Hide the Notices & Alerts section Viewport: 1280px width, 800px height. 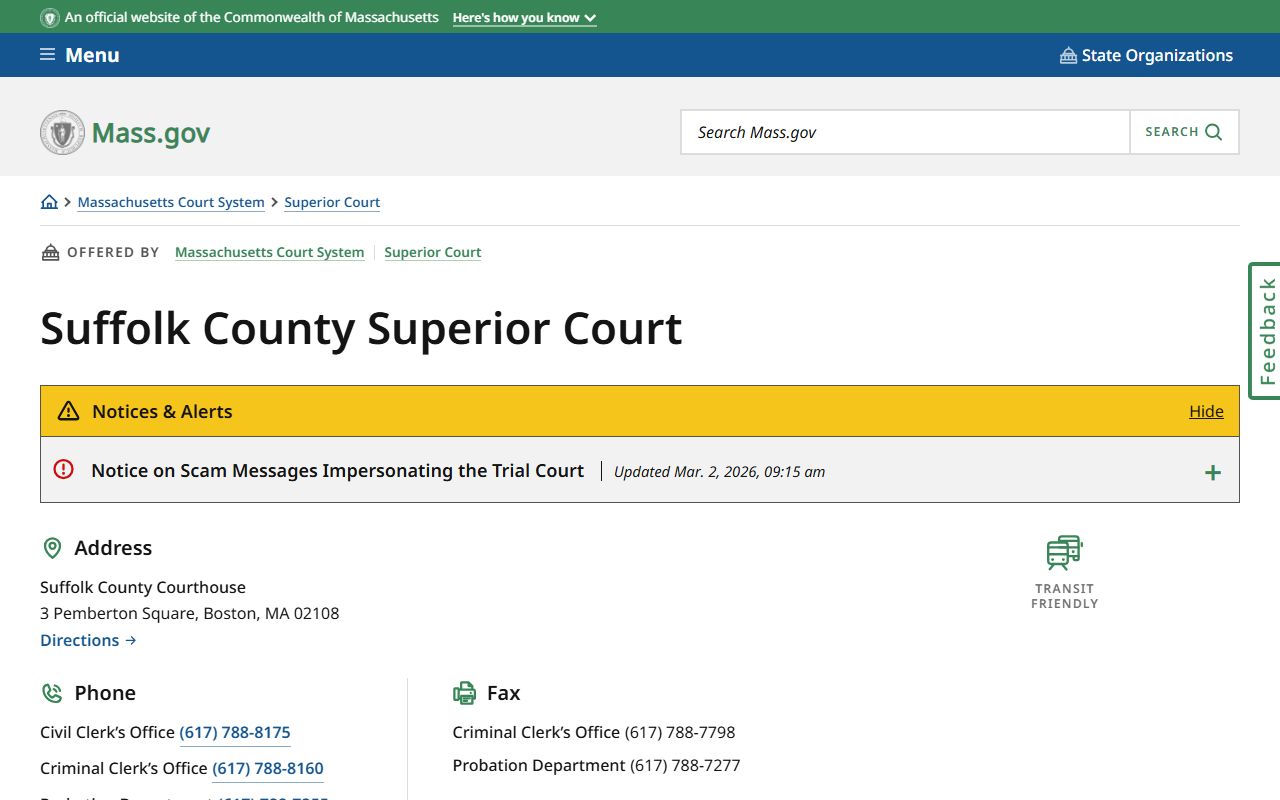pos(1206,411)
